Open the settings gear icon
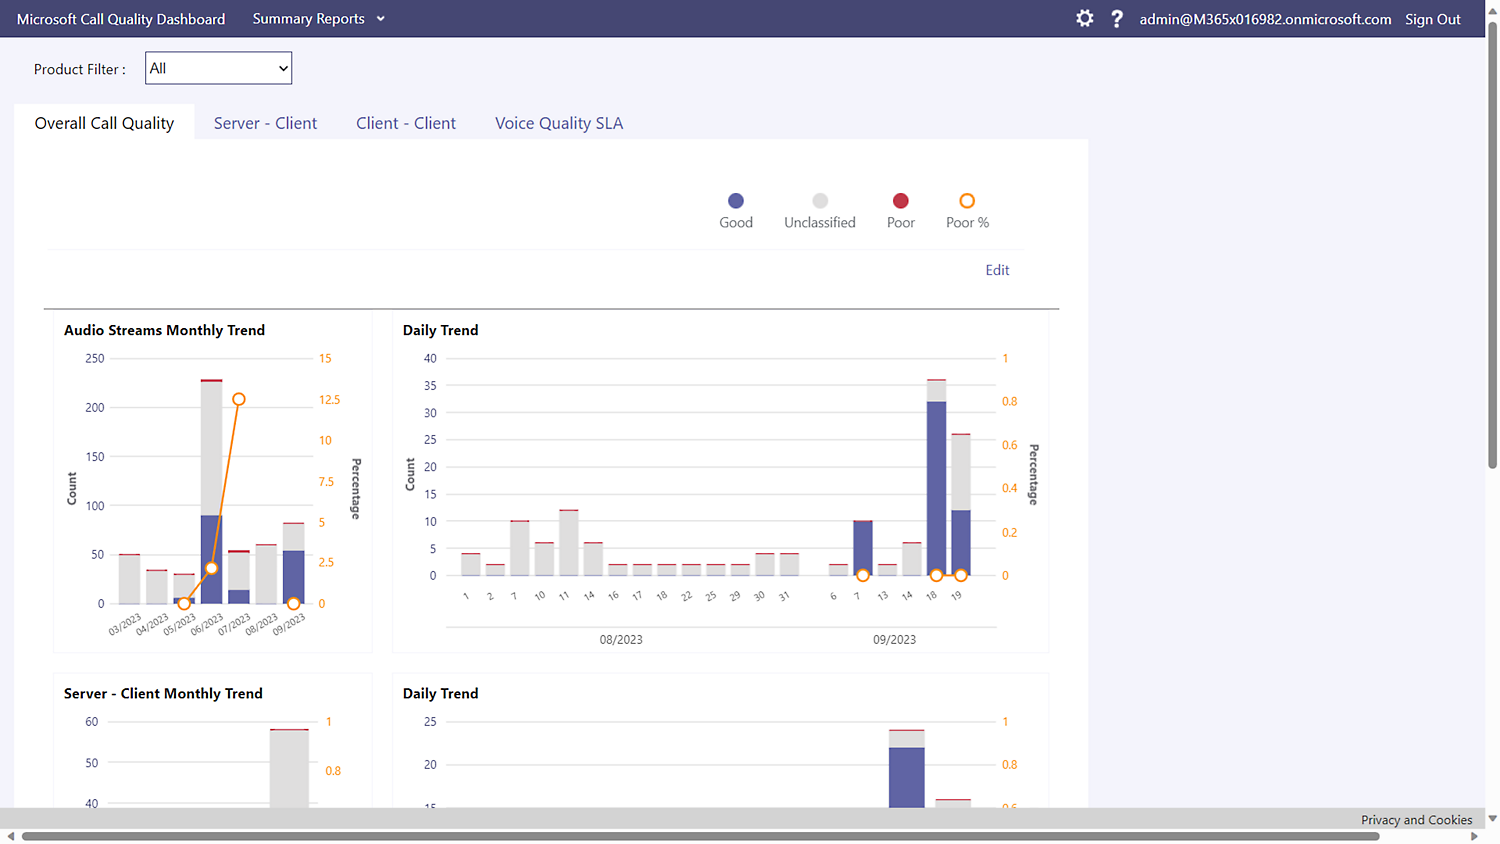This screenshot has width=1500, height=844. 1085,18
